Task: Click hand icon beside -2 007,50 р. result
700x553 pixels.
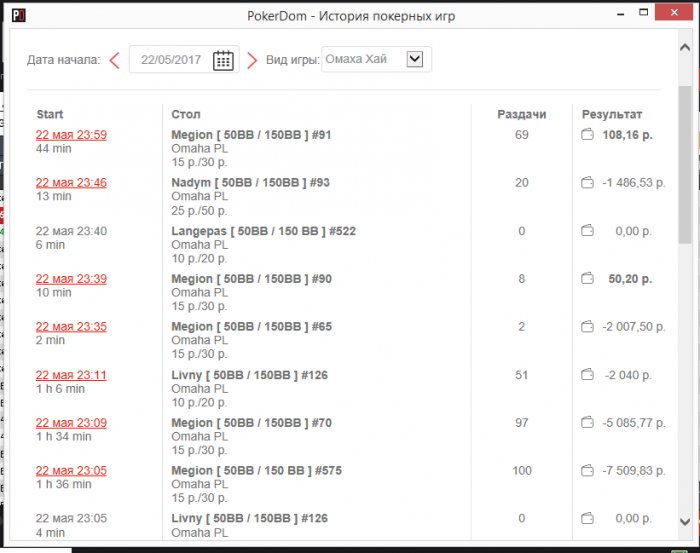Action: point(589,327)
